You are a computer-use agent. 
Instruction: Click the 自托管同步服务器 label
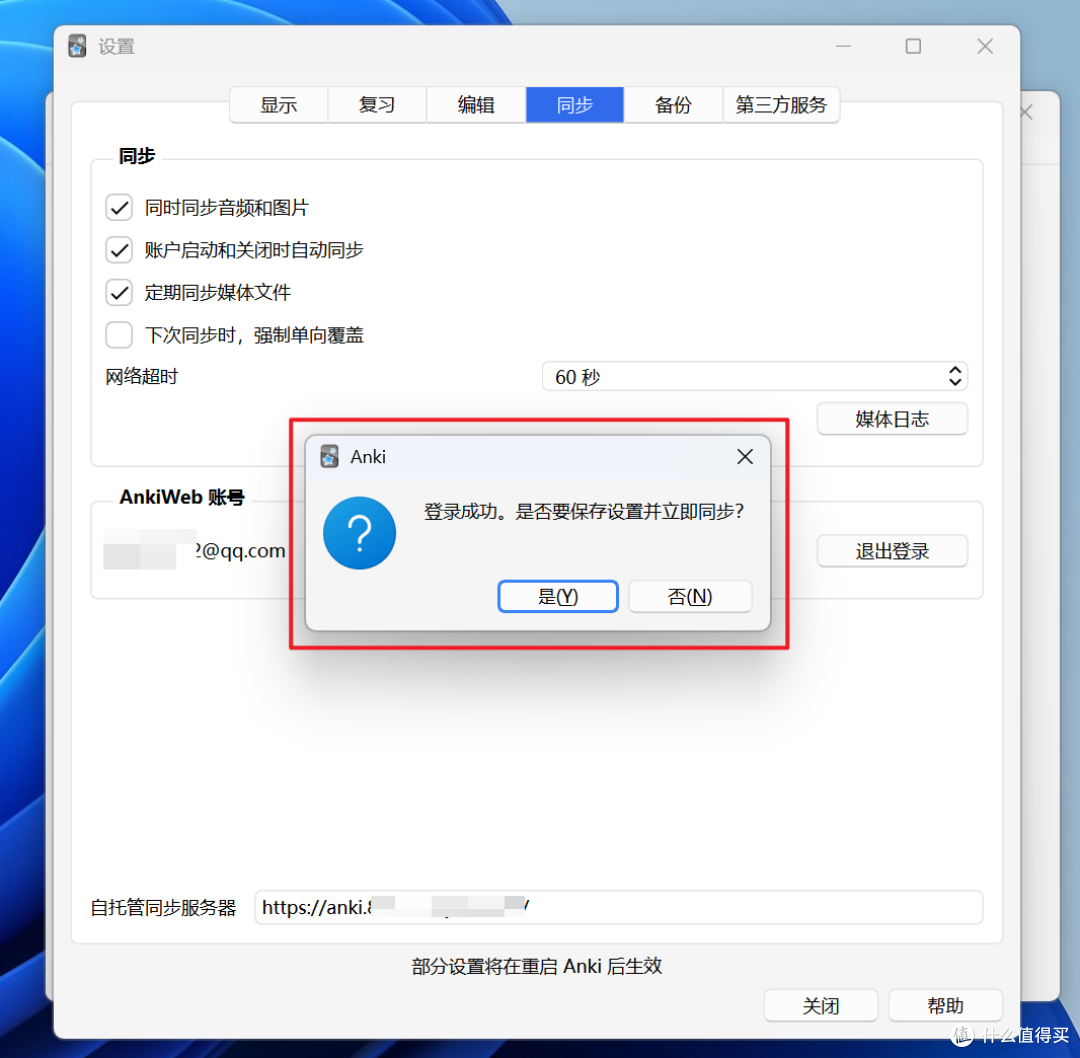163,908
